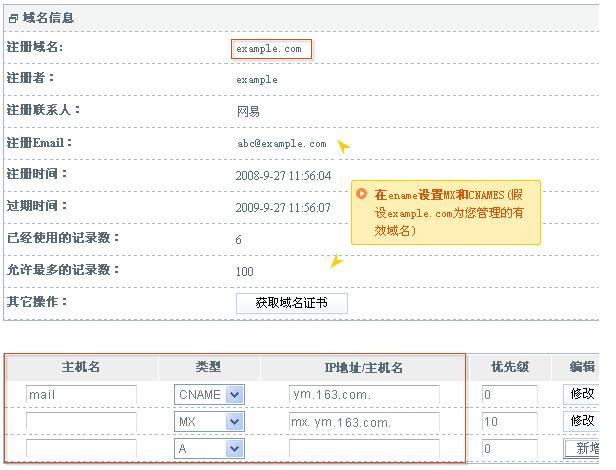616x470 pixels.
Task: Click the 注册域名 label
Action: point(35,47)
